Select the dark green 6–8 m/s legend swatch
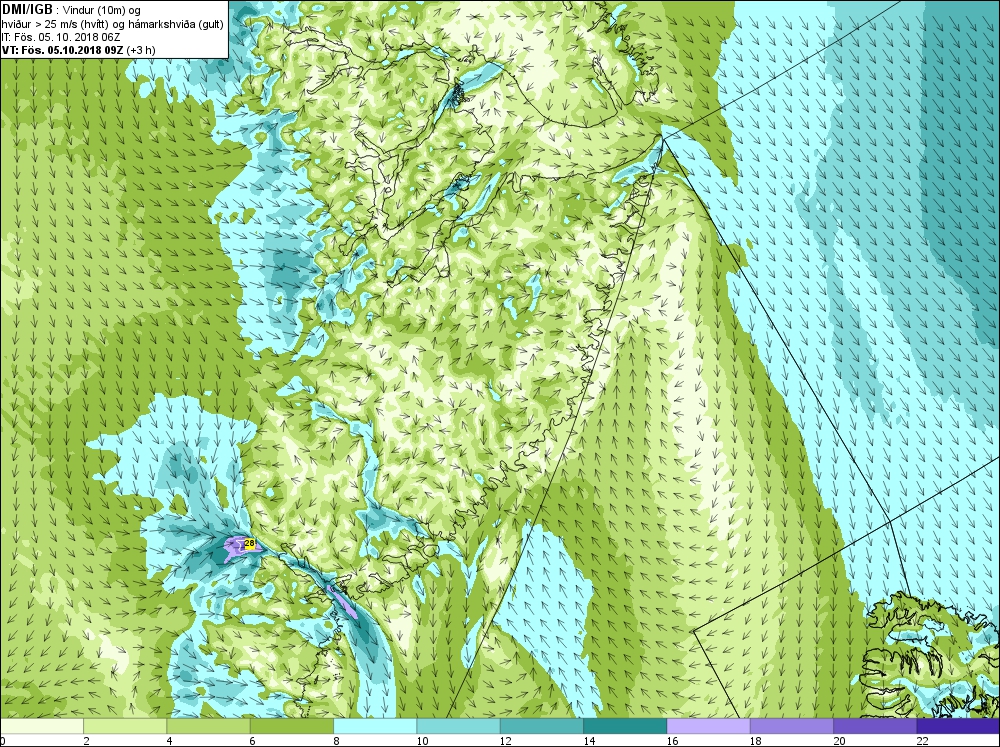1000x747 pixels. point(291,726)
